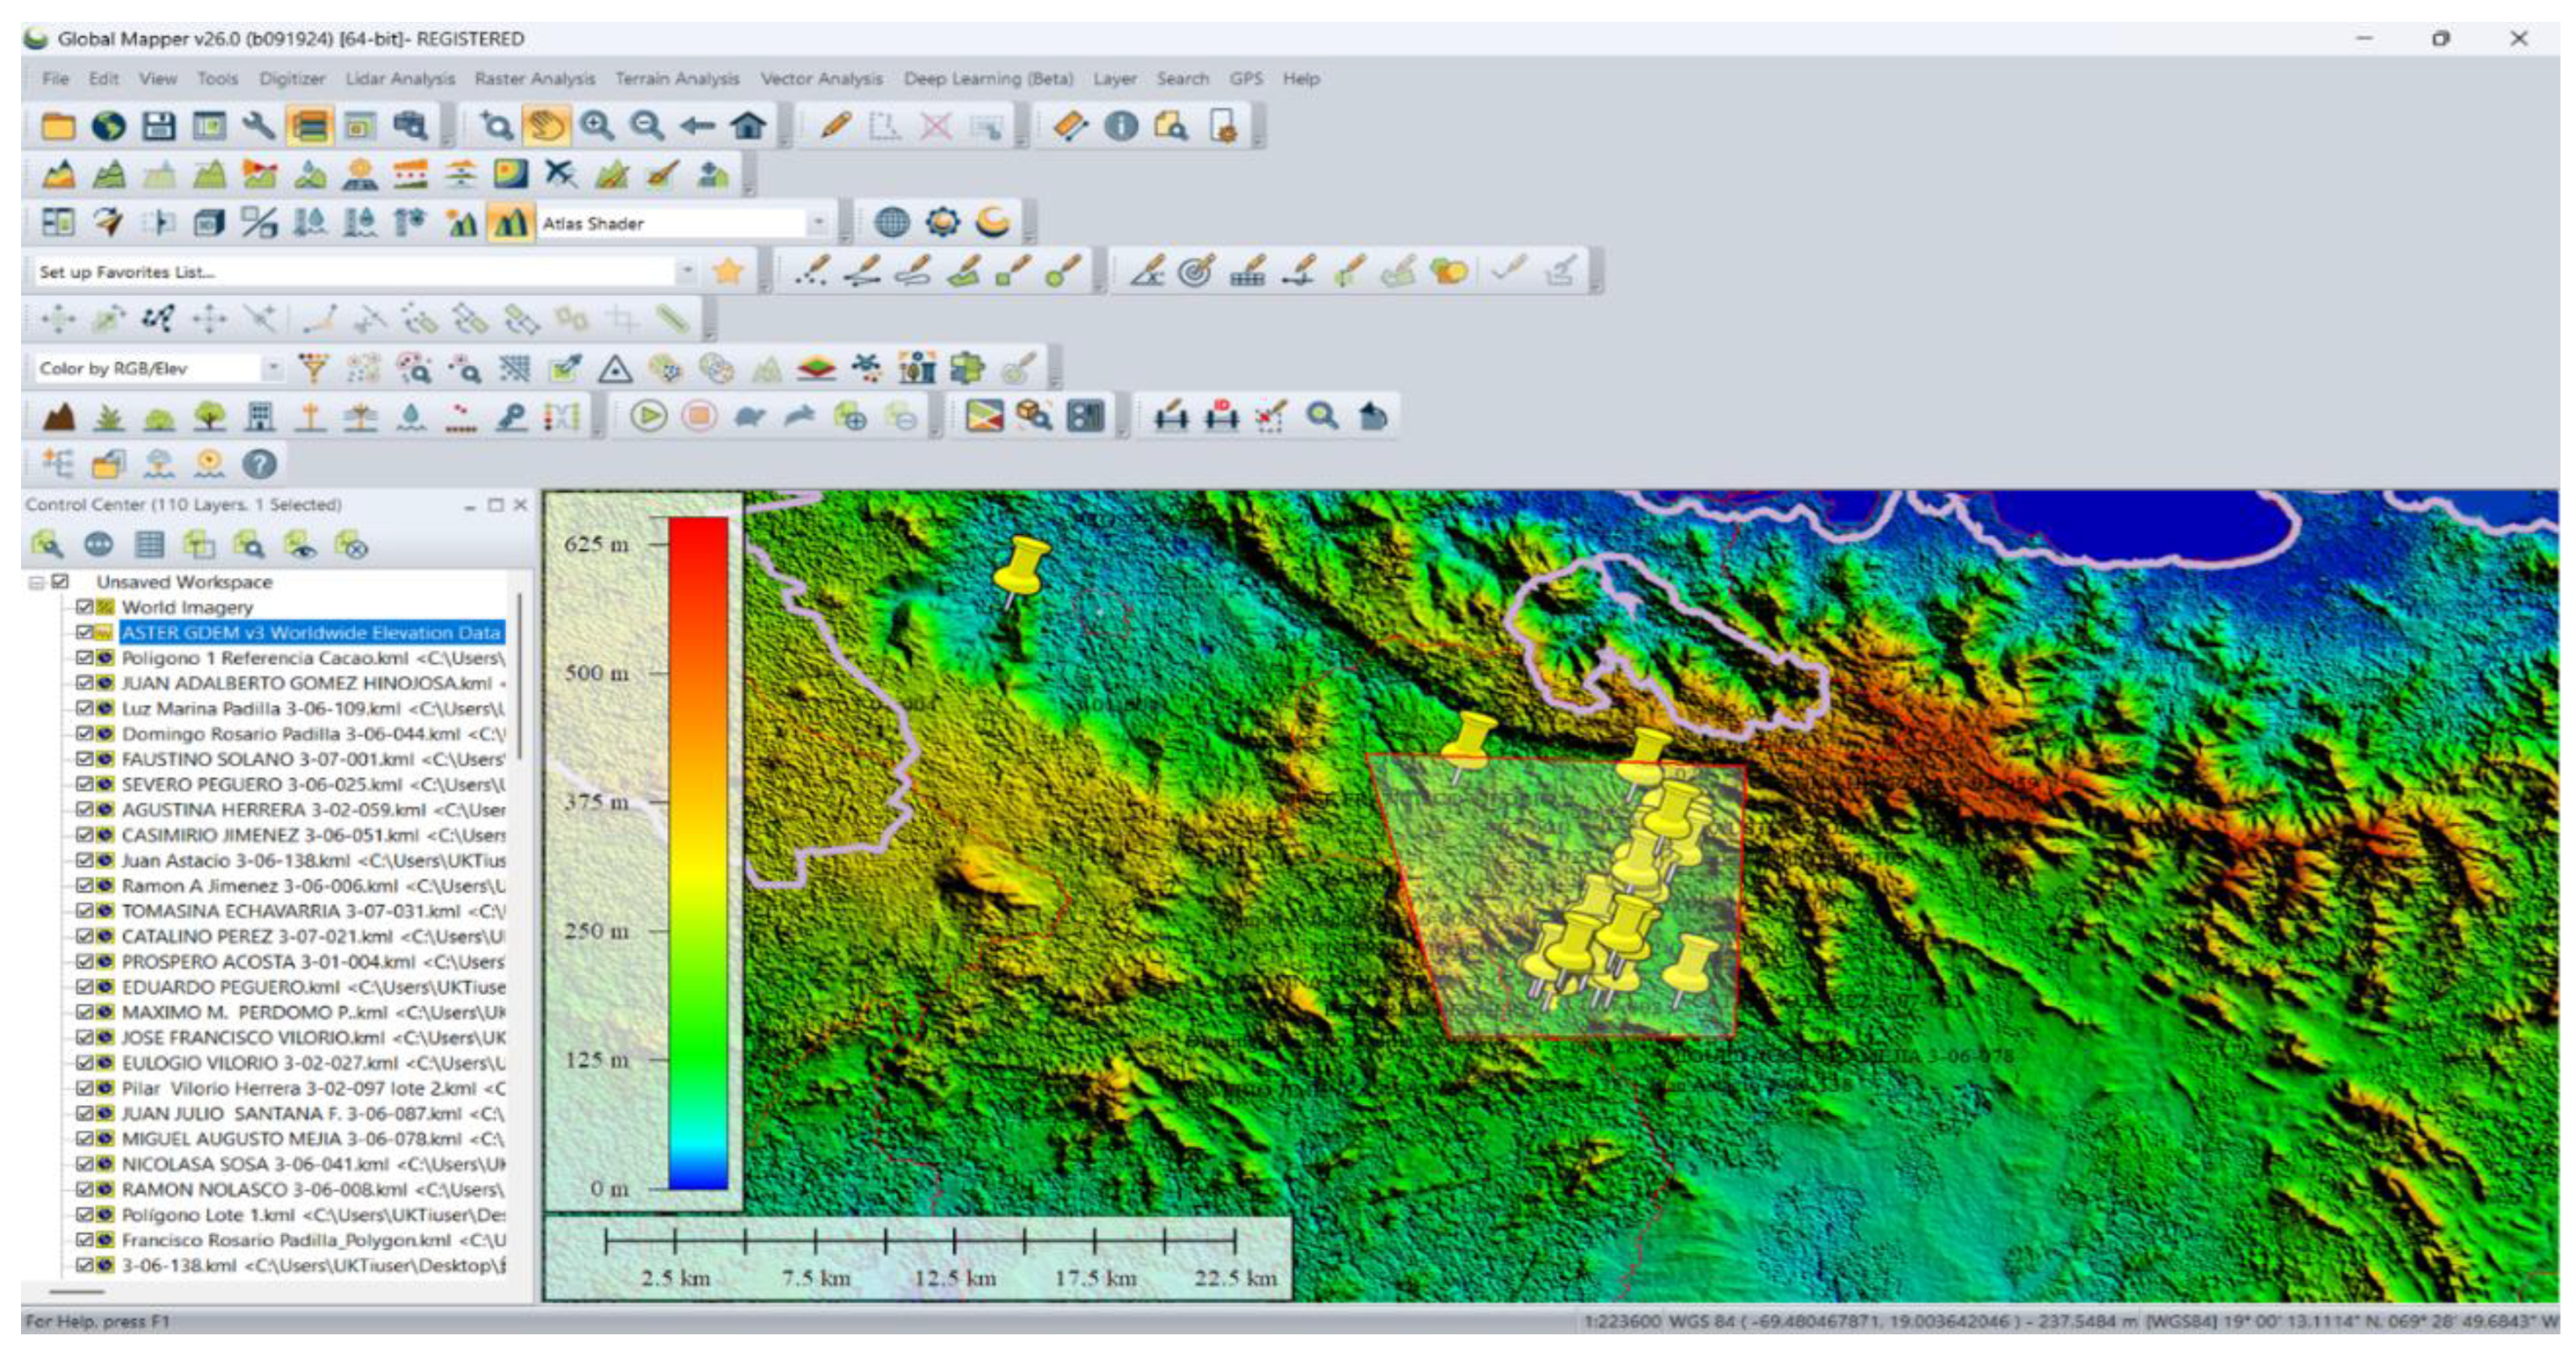Collapse the Unsaved Workspace tree node
The image size is (2576, 1351).
pyautogui.click(x=37, y=582)
